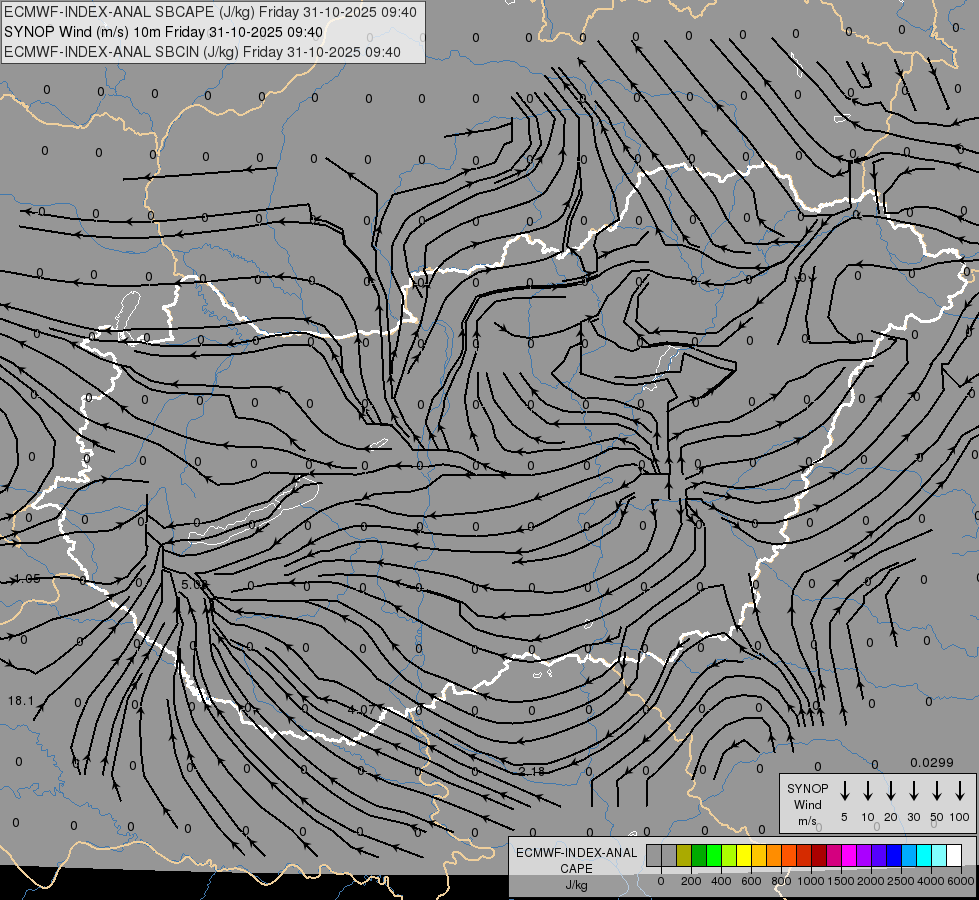Click the 800 tick label on the CAPE scale
Viewport: 979px width, 900px height.
click(x=781, y=881)
